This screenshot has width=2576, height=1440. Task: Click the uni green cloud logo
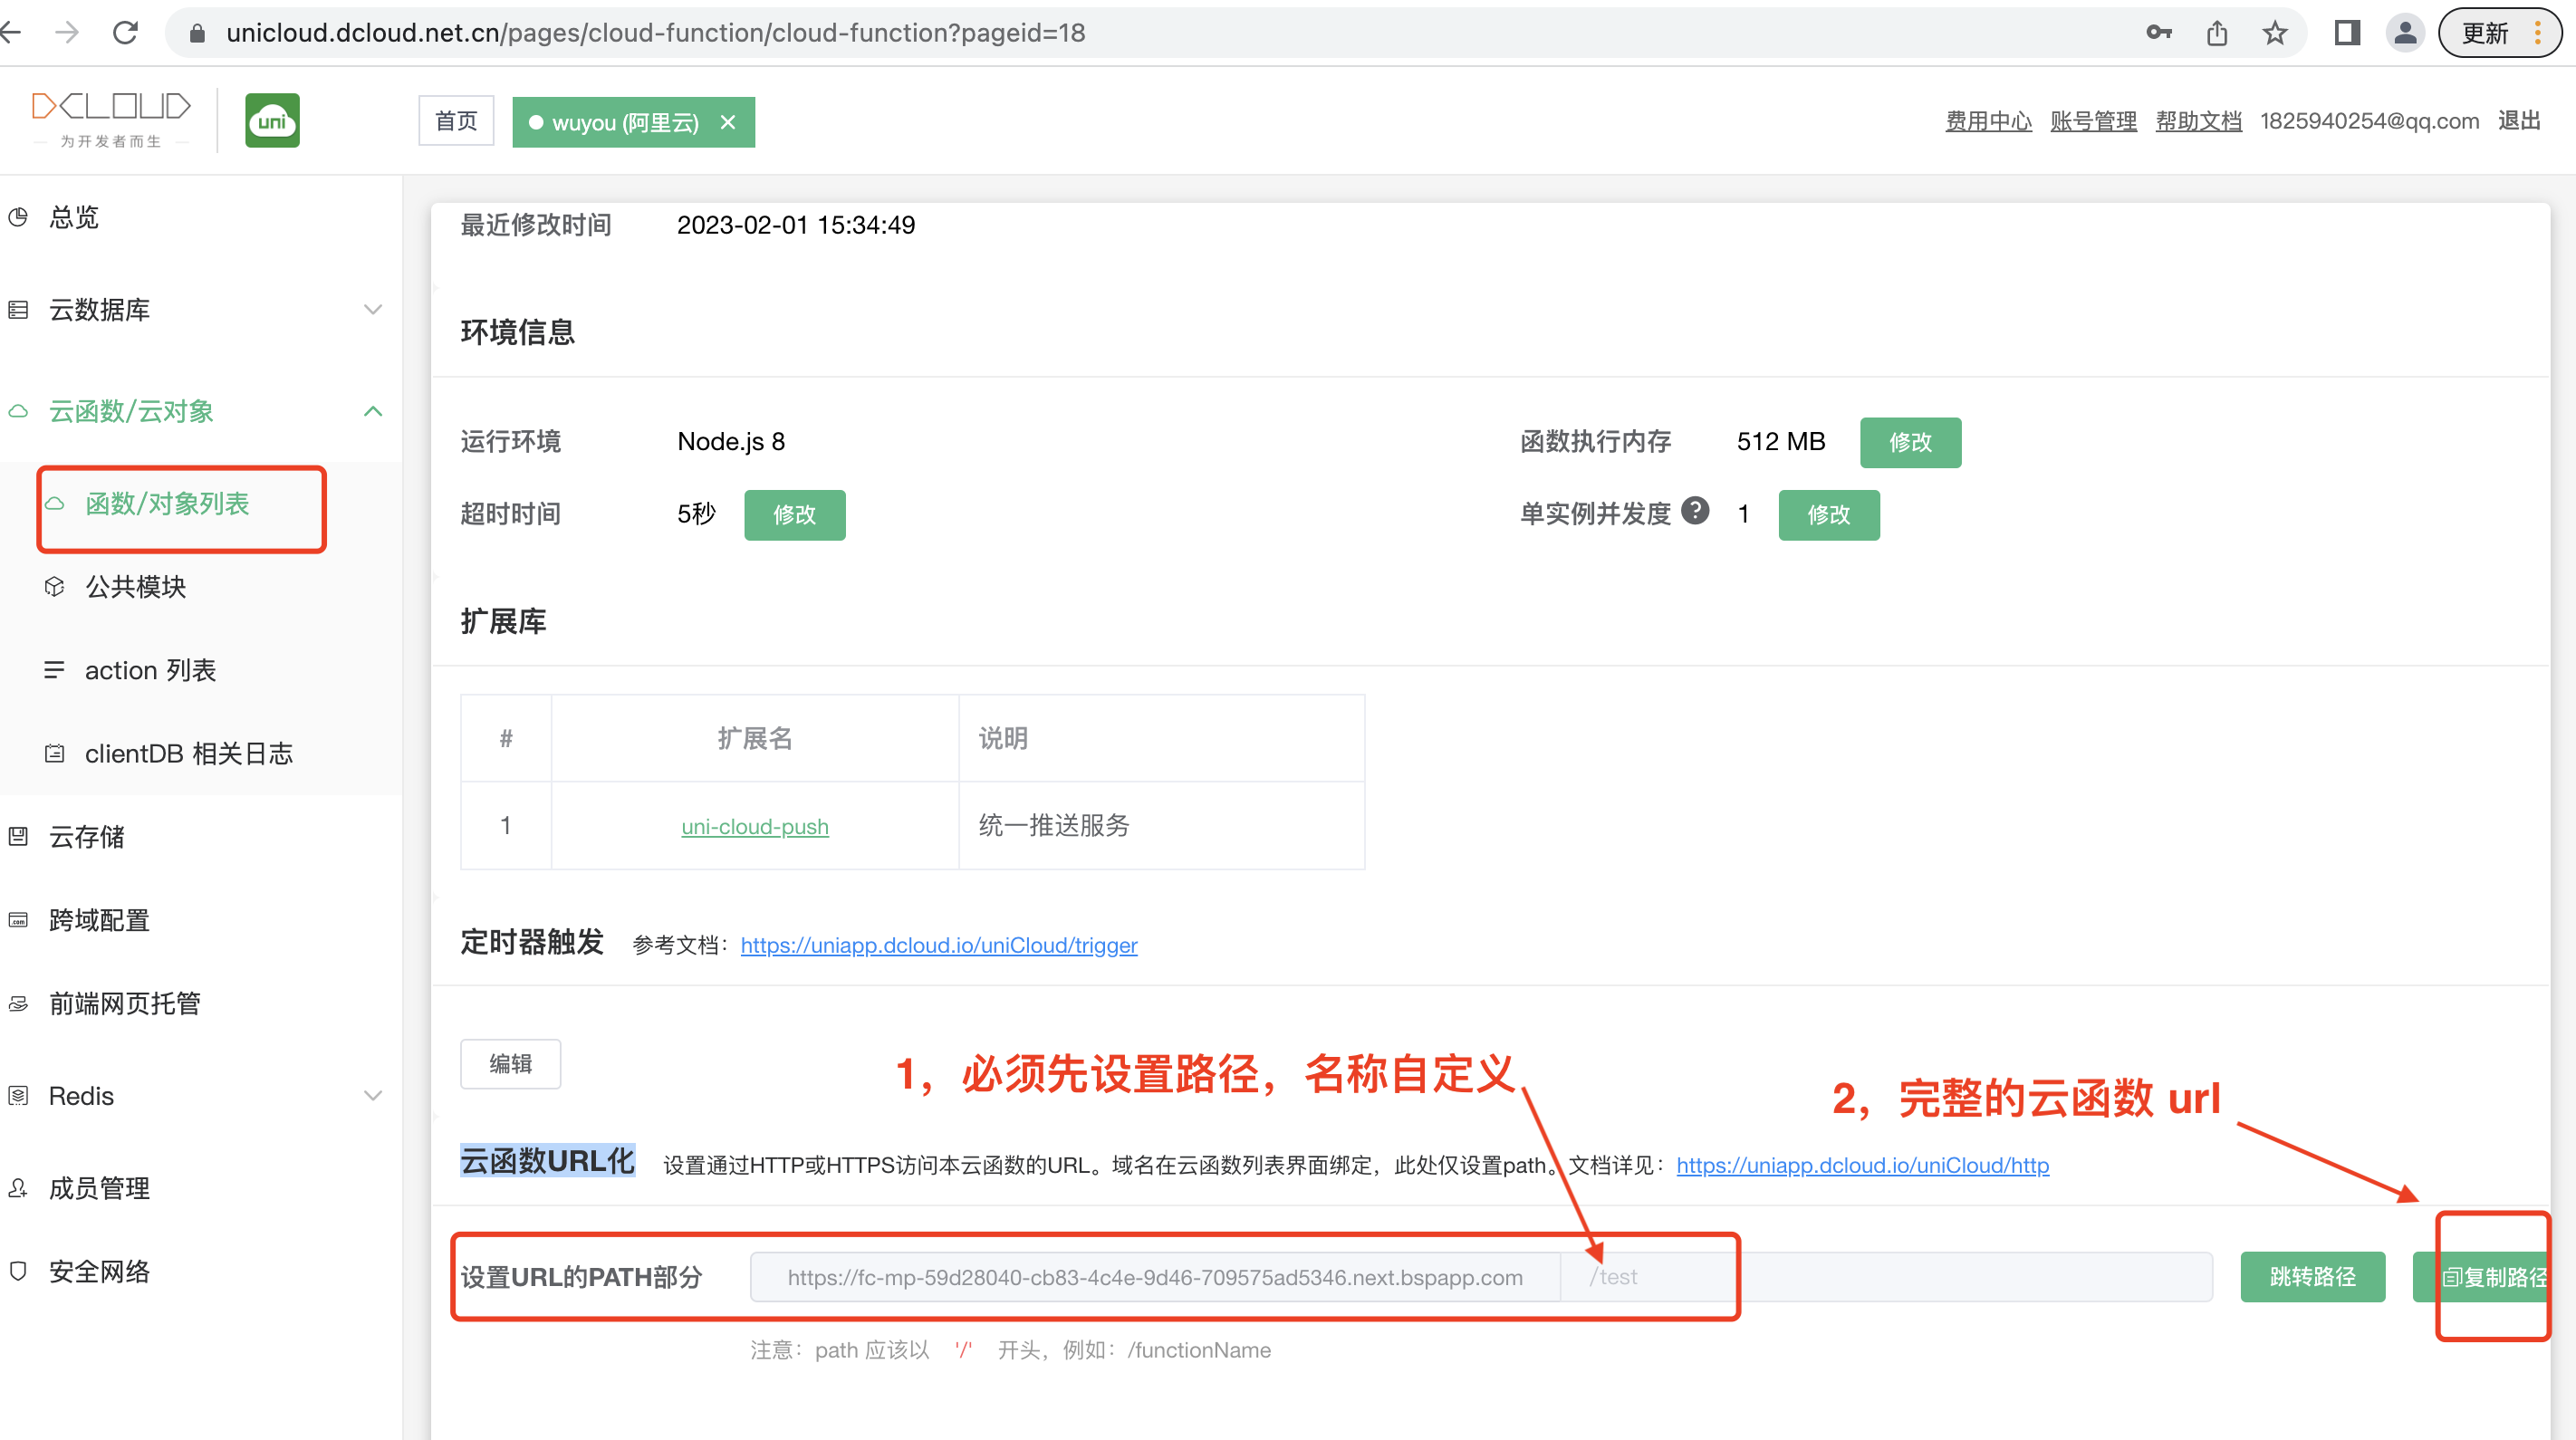click(x=272, y=121)
